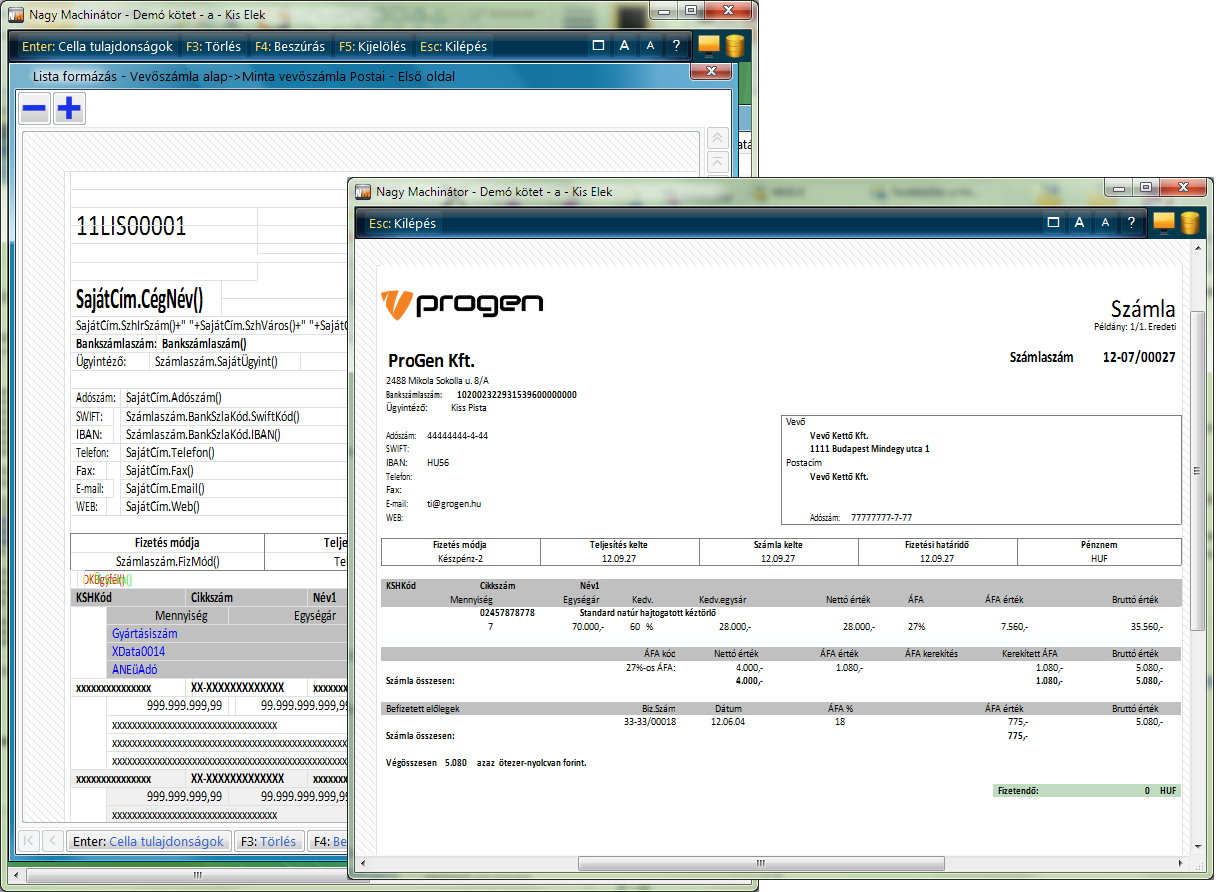Choose Esc: Kilépés in back window toolbar
Image resolution: width=1222 pixels, height=892 pixels.
tap(454, 47)
